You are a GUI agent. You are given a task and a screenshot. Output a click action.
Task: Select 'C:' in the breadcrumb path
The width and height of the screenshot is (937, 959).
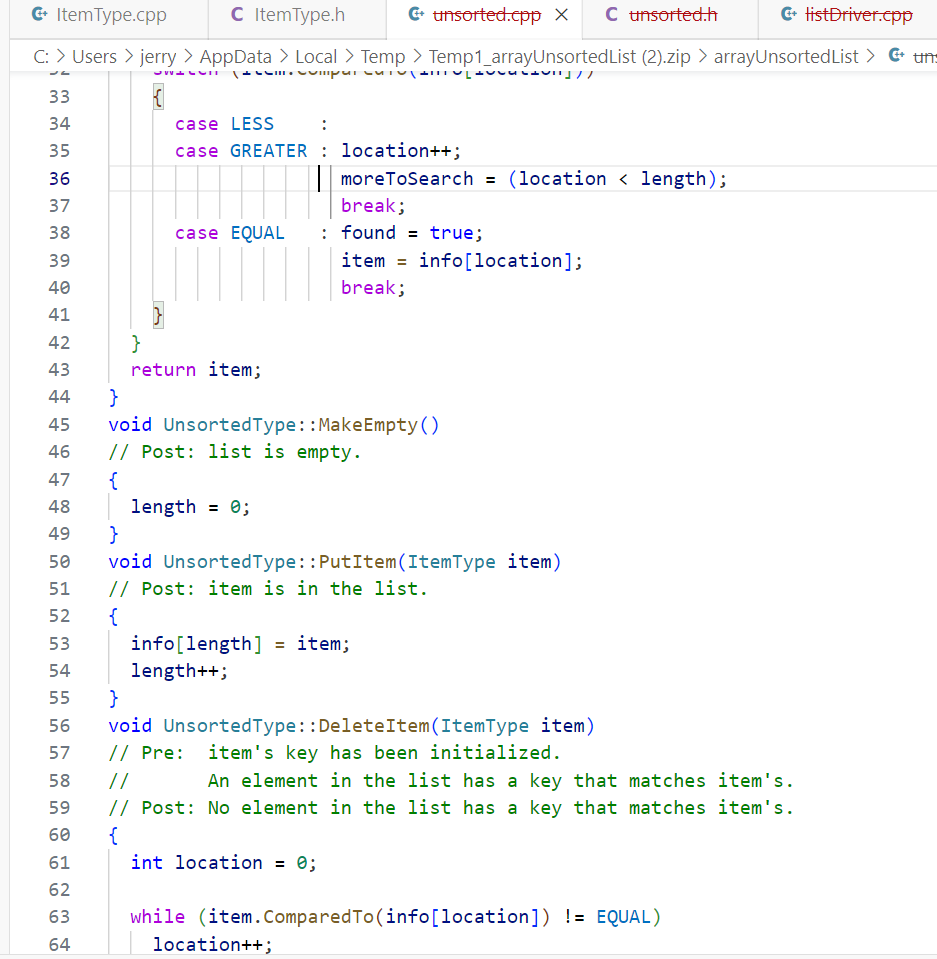41,57
